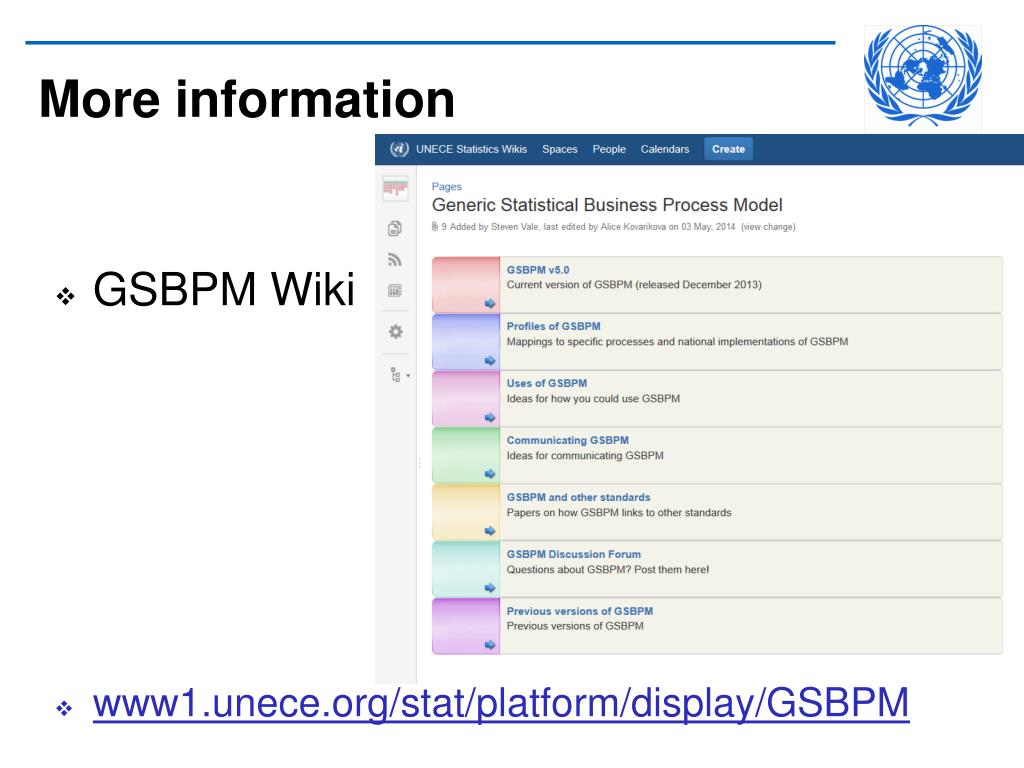Click arrow icon on Communicating GSBPM card
Viewport: 1024px width, 768px height.
(x=490, y=474)
